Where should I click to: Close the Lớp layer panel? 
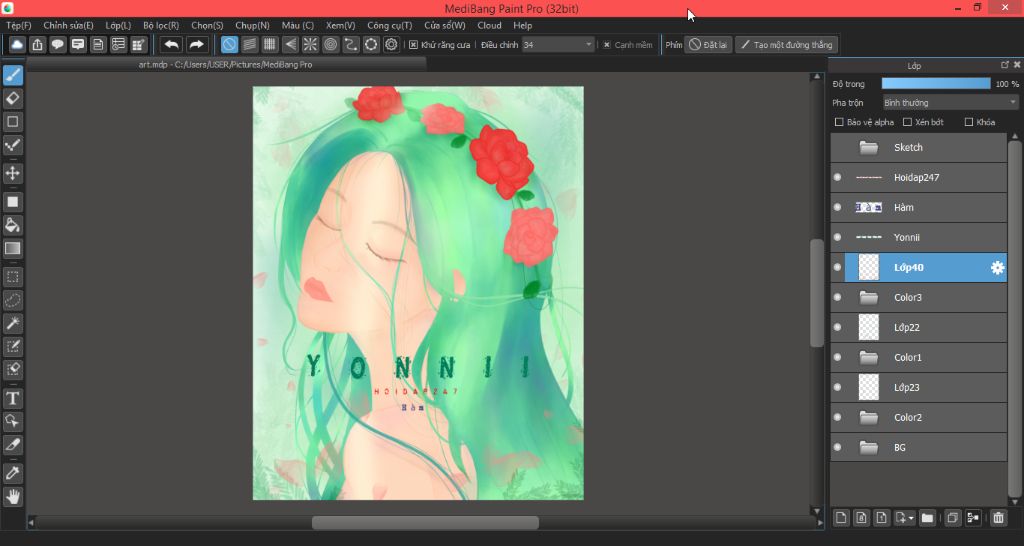[1017, 65]
